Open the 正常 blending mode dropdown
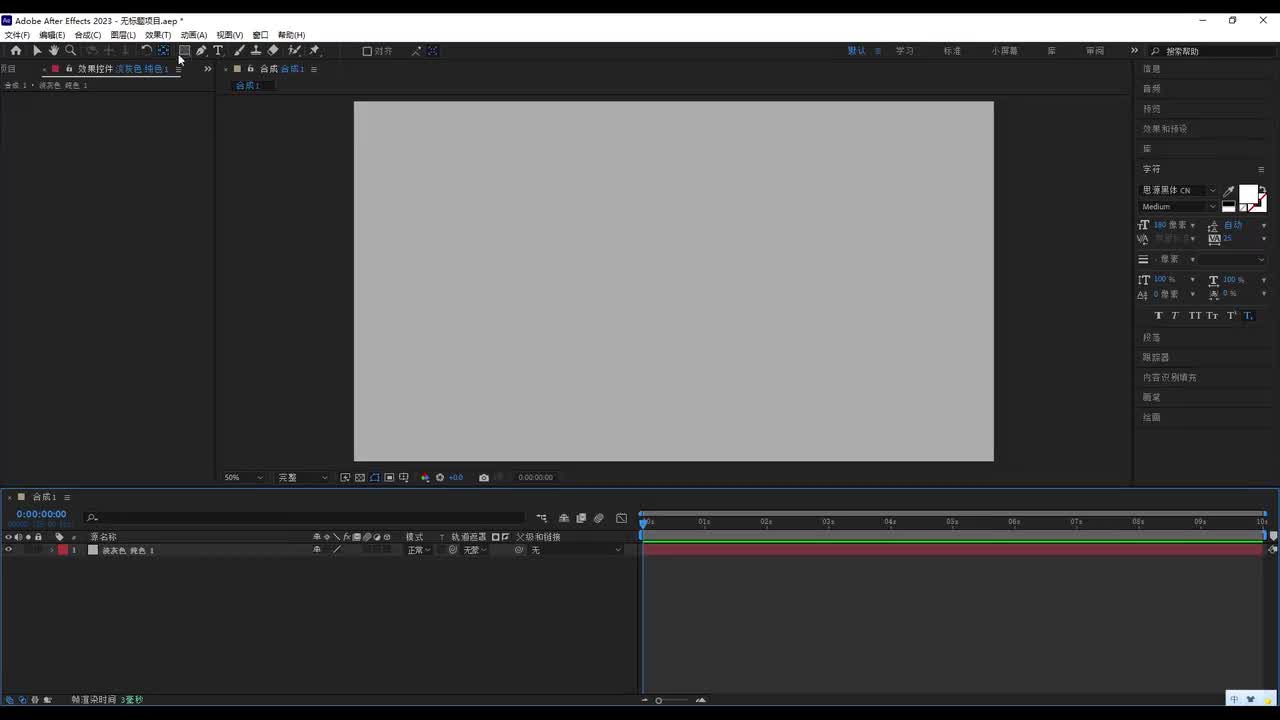 coord(418,550)
